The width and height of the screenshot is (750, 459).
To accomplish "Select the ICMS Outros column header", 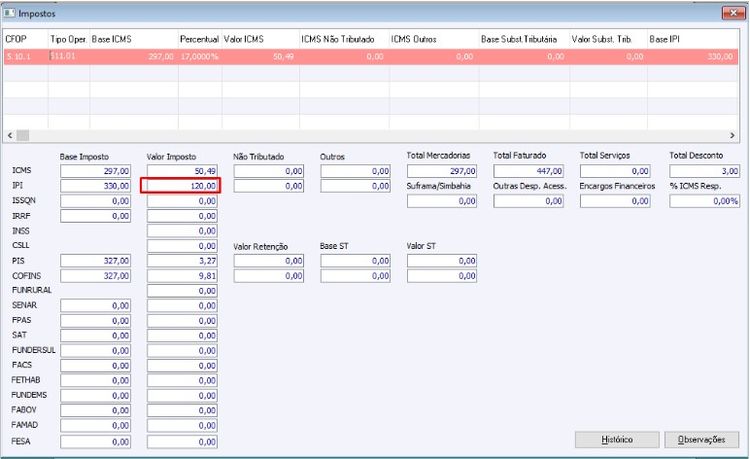I will 434,39.
